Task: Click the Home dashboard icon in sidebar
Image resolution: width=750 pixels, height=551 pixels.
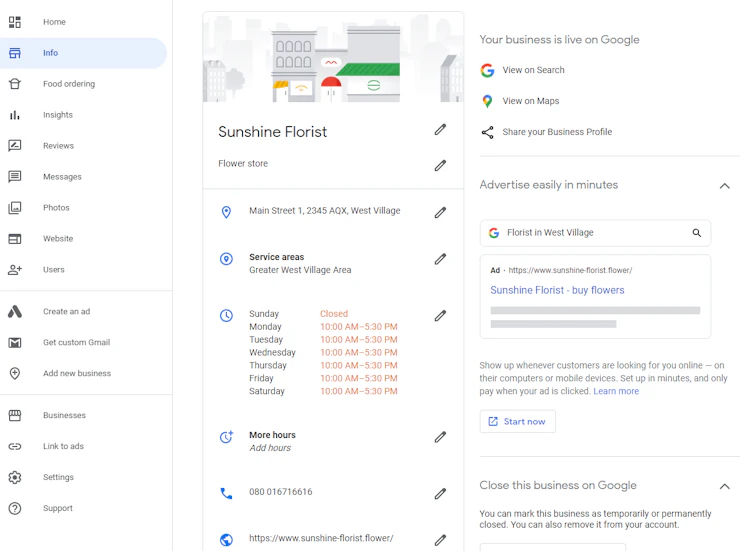Action: coord(15,22)
